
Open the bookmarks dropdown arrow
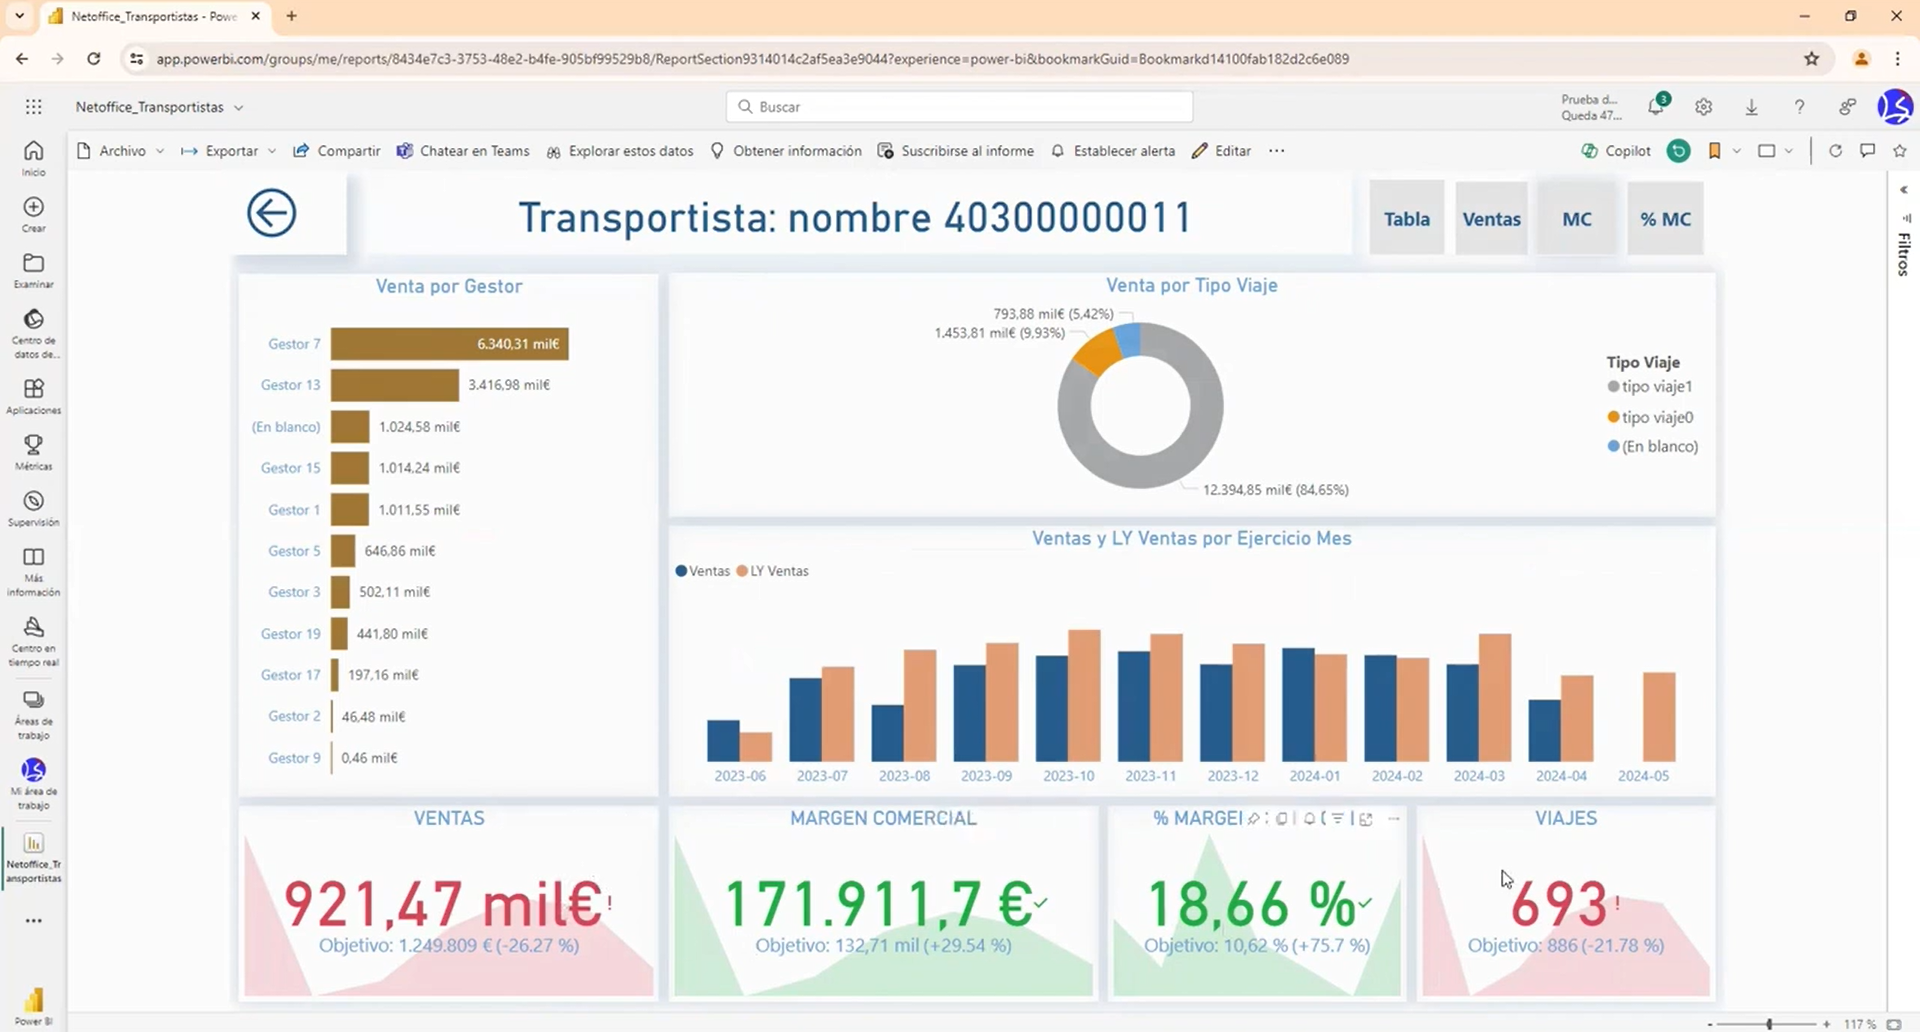click(1737, 151)
